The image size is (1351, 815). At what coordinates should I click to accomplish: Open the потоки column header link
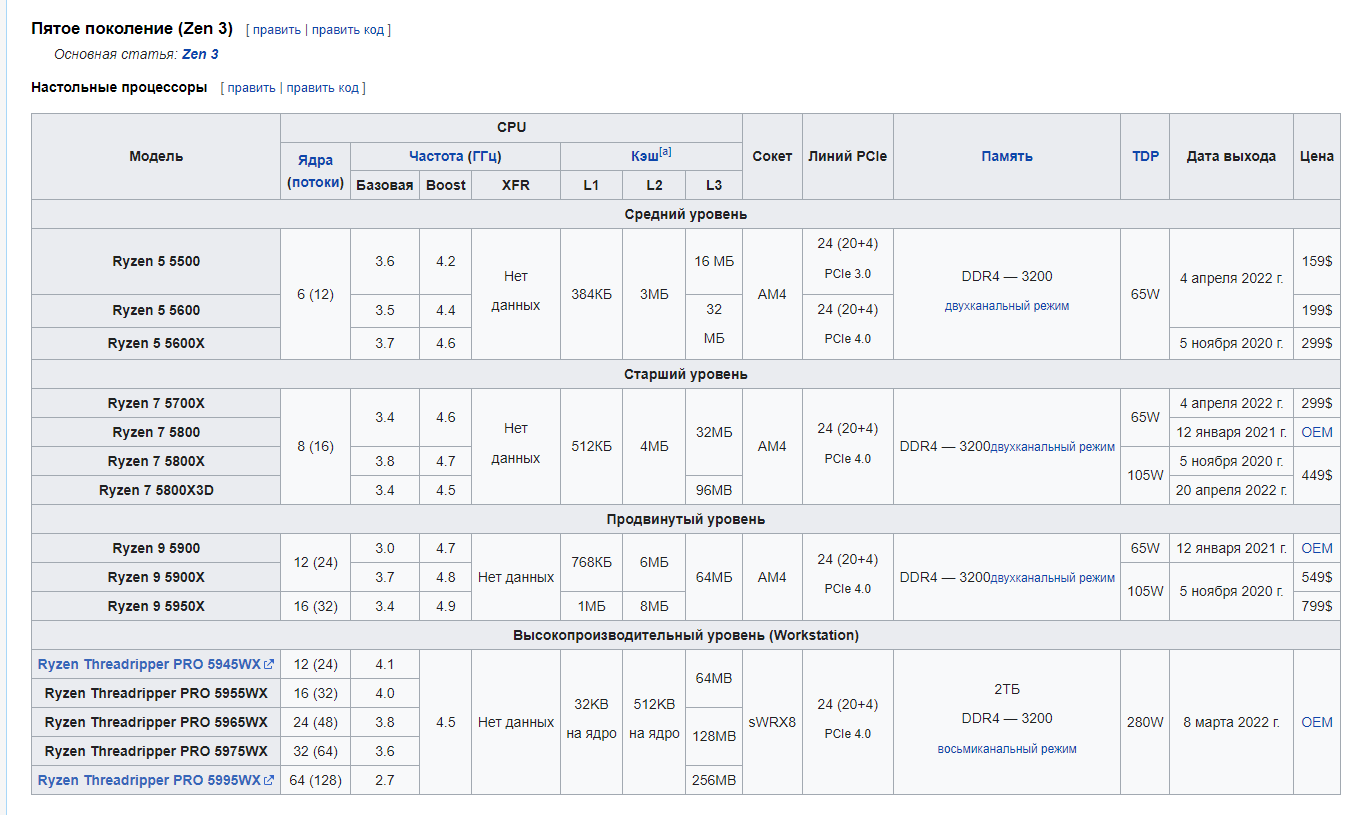pyautogui.click(x=315, y=182)
